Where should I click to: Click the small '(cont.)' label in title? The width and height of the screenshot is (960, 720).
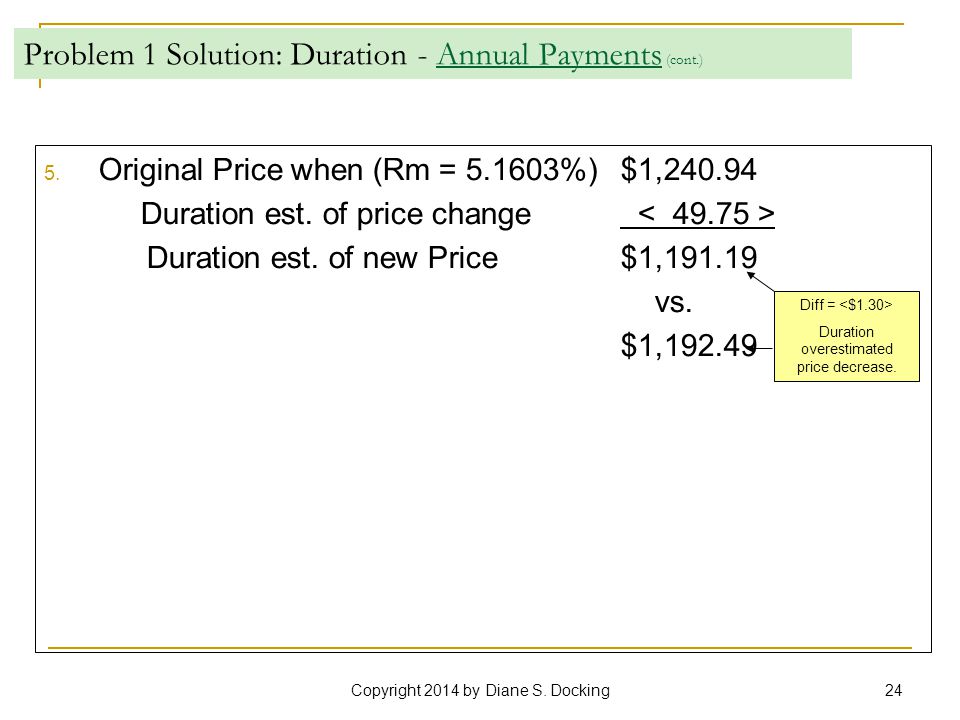tap(684, 60)
